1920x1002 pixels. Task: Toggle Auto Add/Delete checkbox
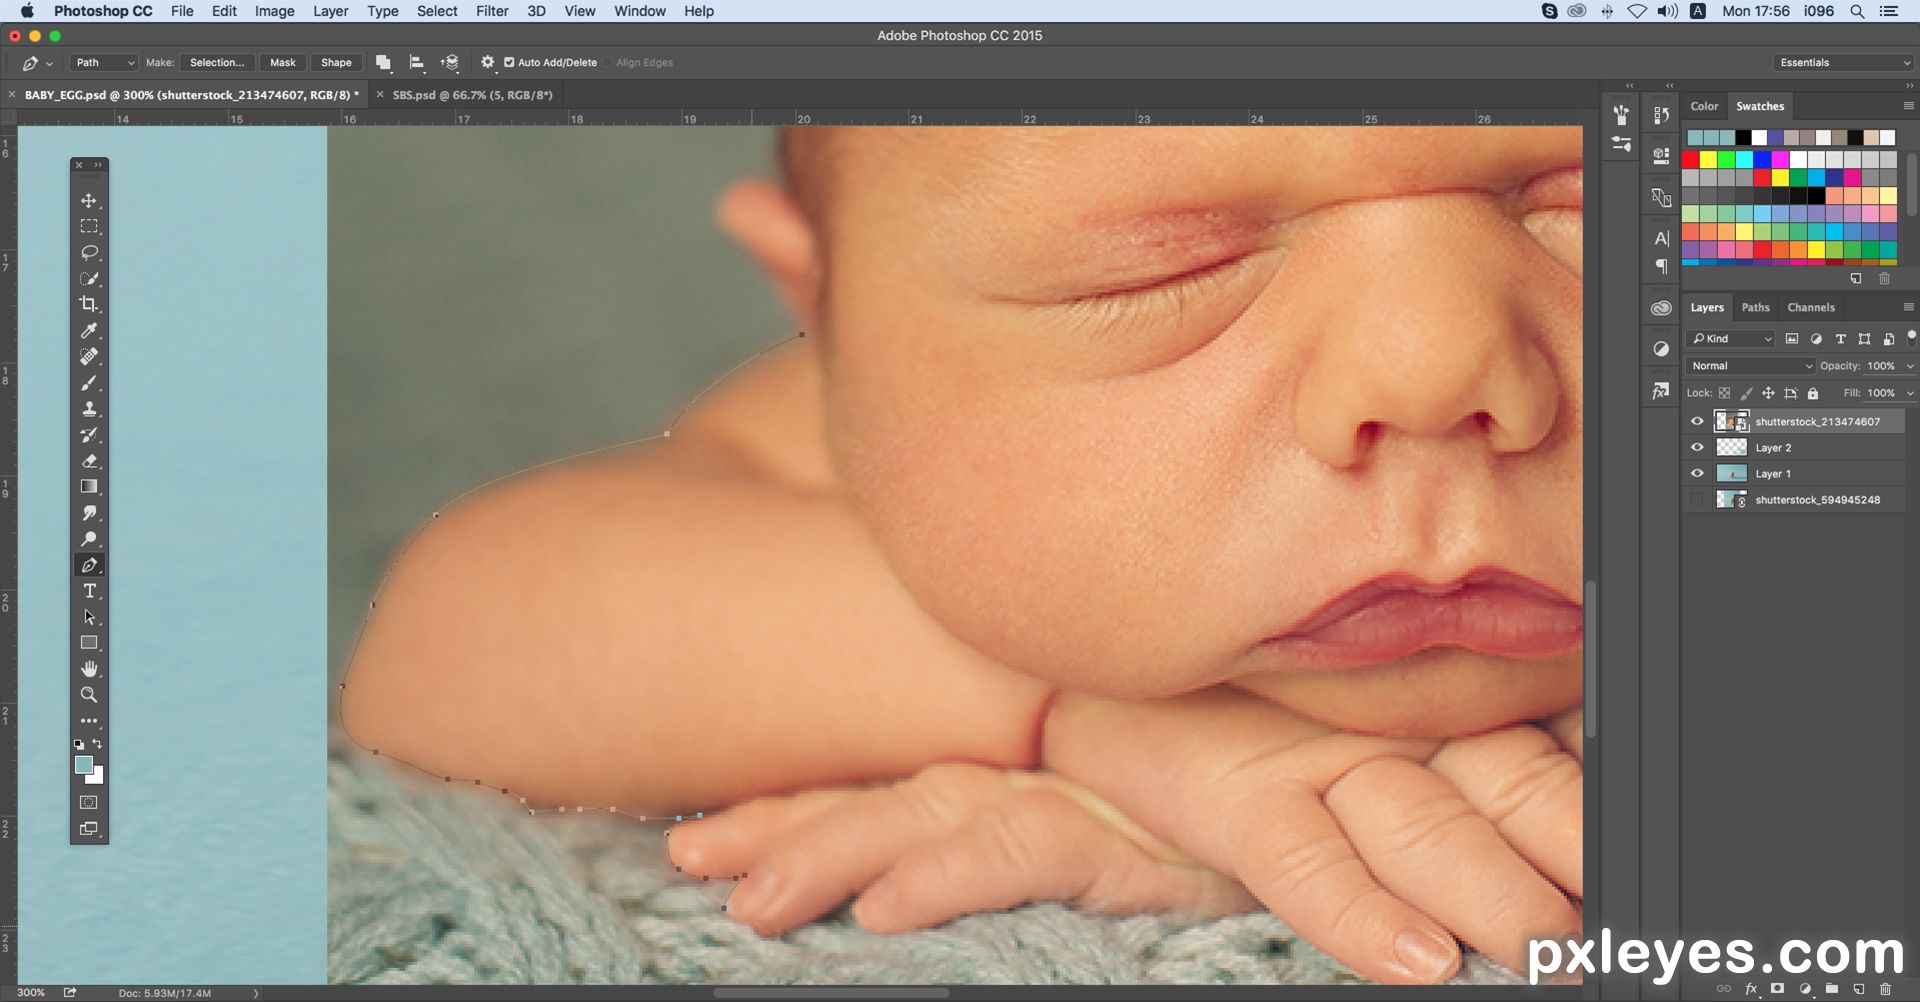(509, 62)
